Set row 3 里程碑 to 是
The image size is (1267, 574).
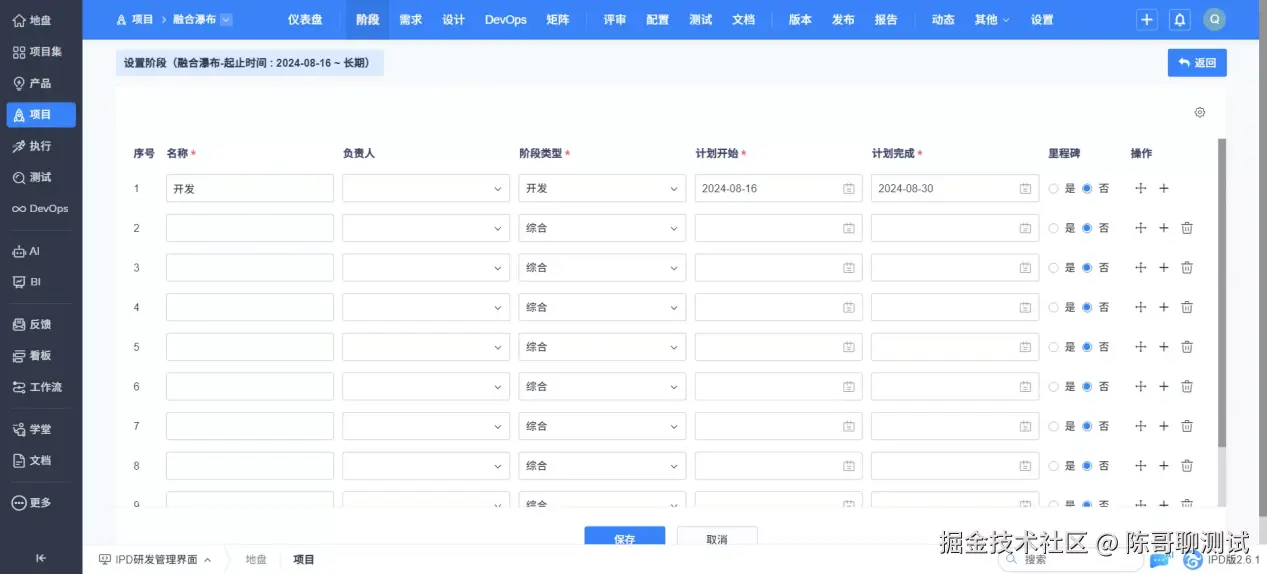coord(1054,268)
